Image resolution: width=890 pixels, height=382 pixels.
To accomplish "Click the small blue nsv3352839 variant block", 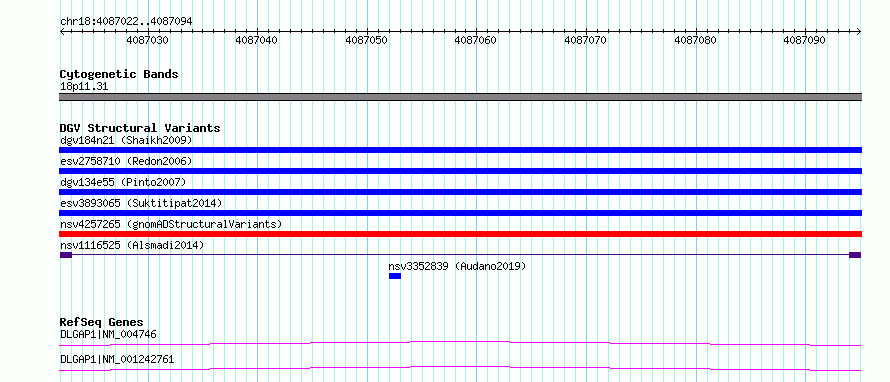I will pos(395,276).
